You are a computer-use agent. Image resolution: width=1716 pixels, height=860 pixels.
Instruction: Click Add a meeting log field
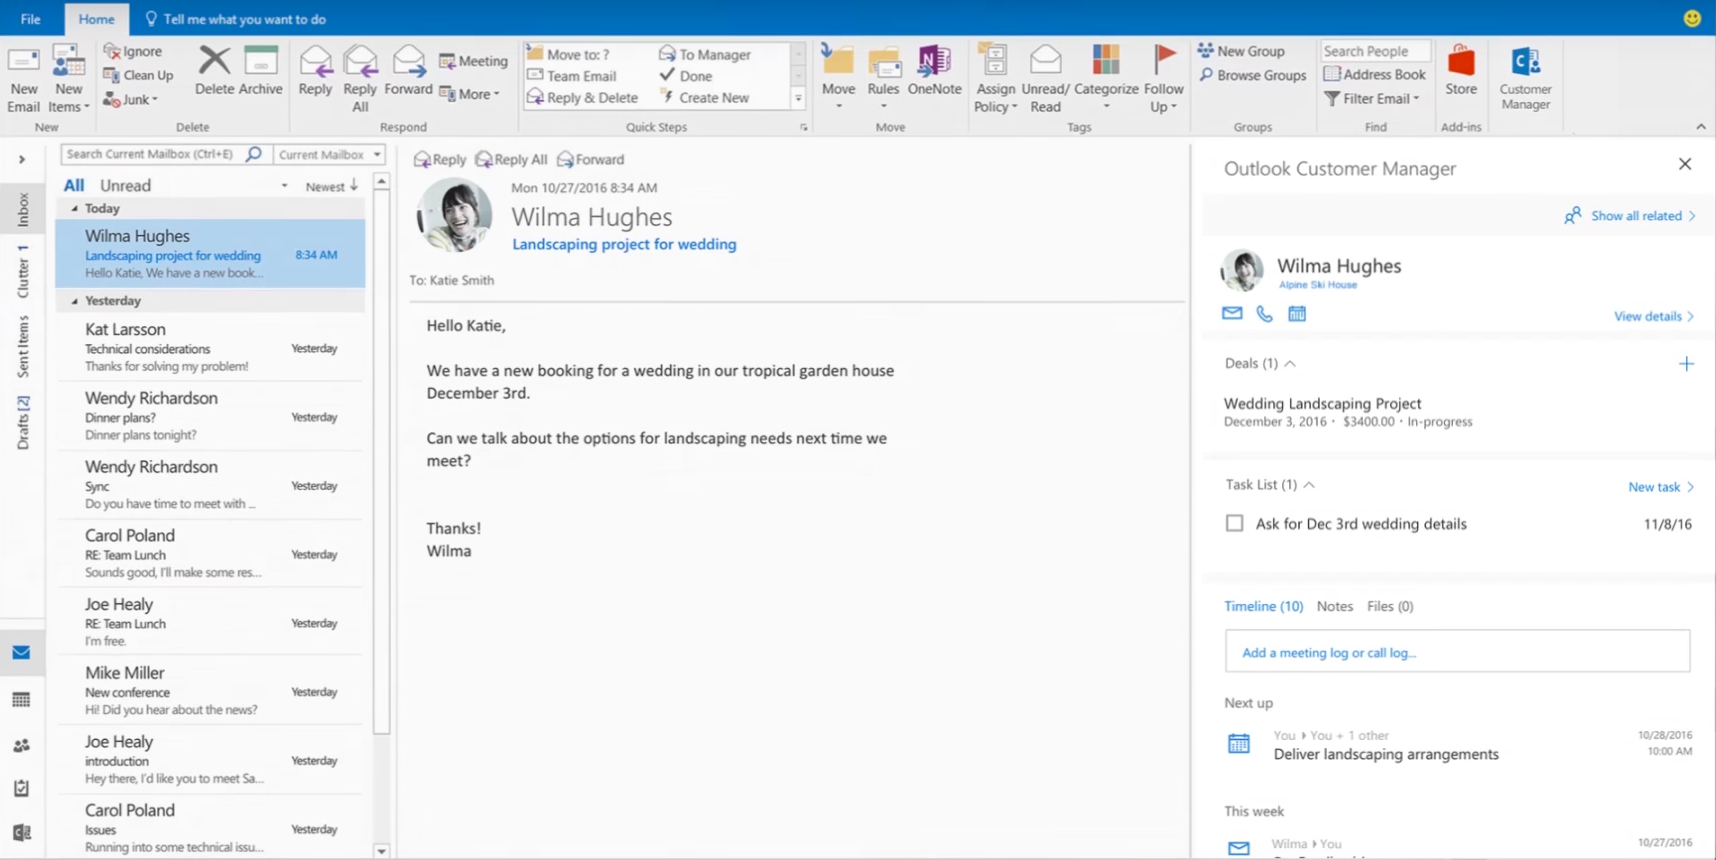[1457, 652]
